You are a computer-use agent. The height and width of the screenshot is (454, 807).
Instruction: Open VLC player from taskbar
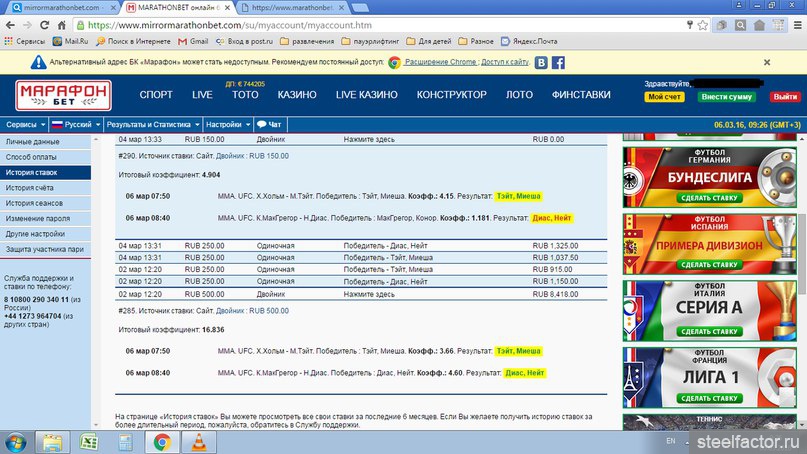pyautogui.click(x=199, y=441)
